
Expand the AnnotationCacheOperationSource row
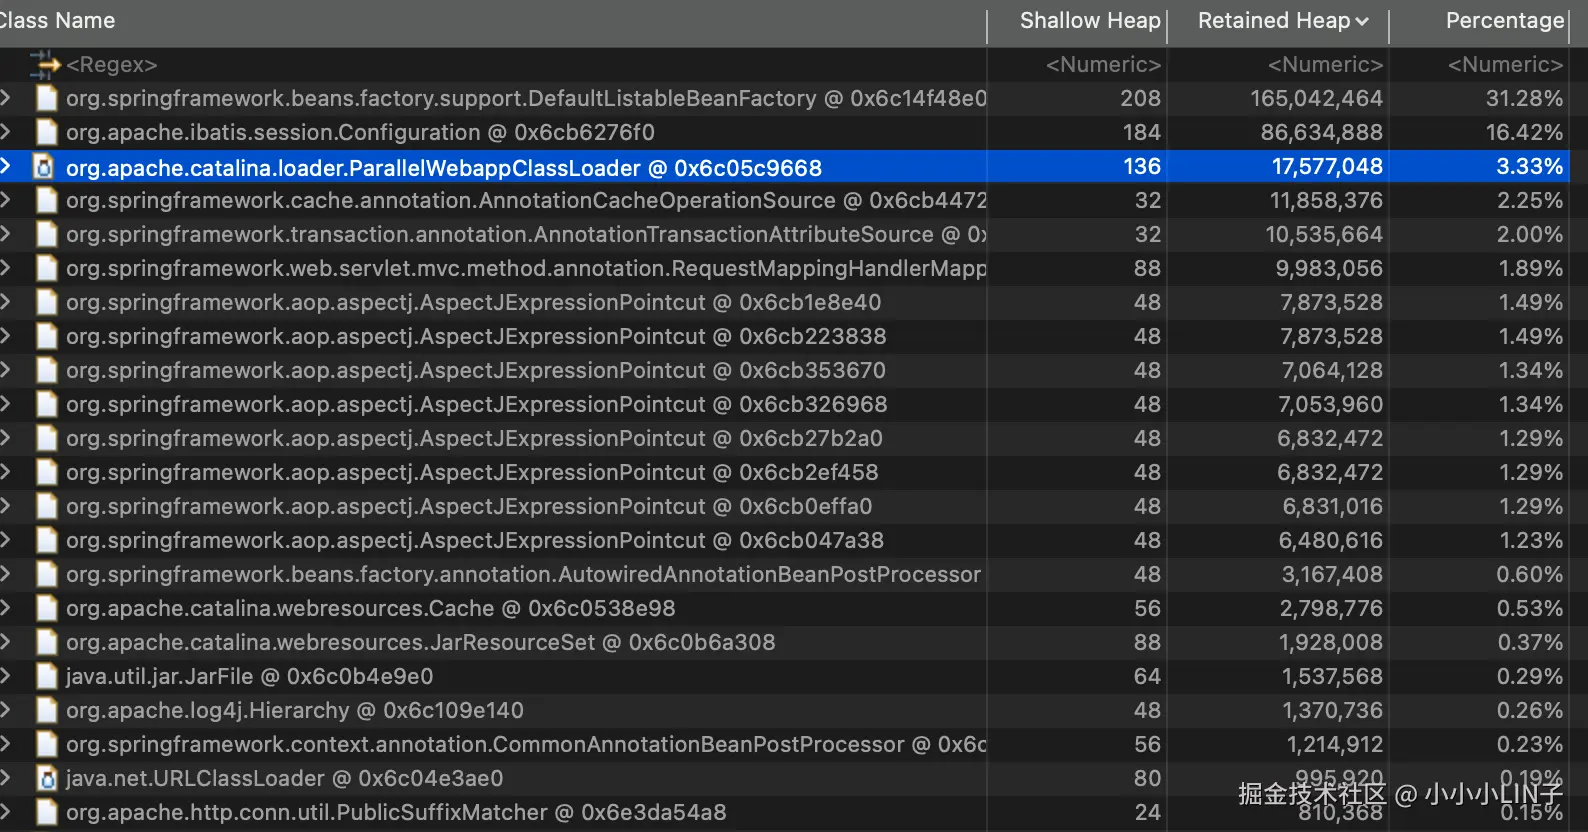point(6,200)
